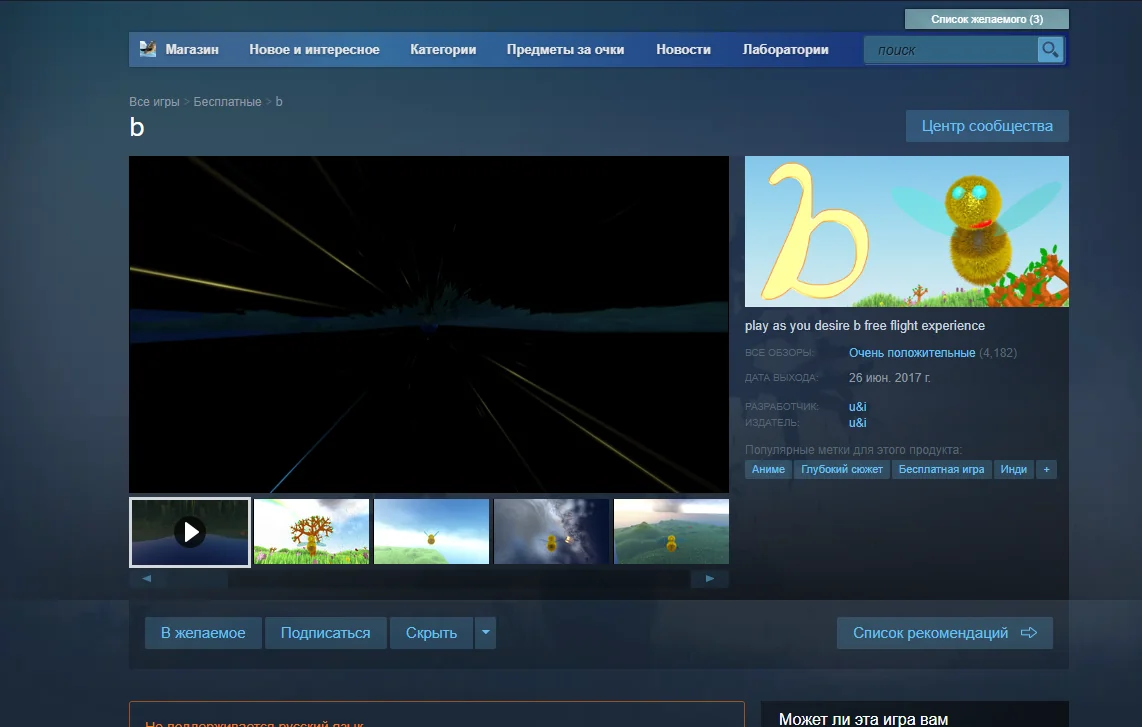Open the Новости menu
Image resolution: width=1142 pixels, height=727 pixels.
683,50
